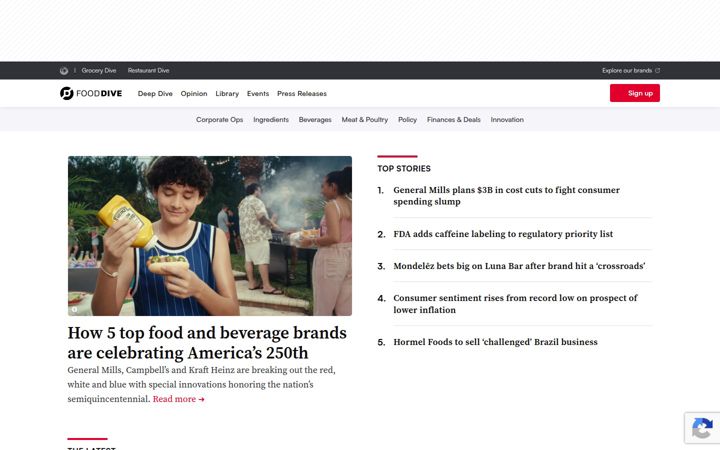
Task: Go to Opinion section
Action: click(x=194, y=94)
